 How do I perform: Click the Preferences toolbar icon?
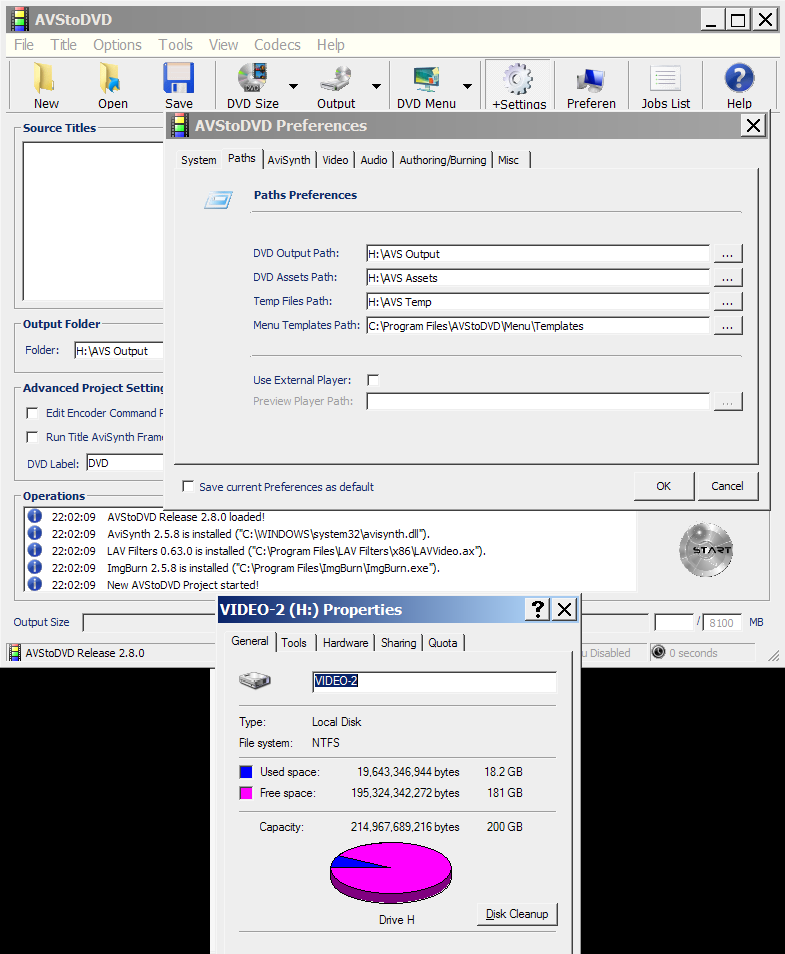click(590, 79)
